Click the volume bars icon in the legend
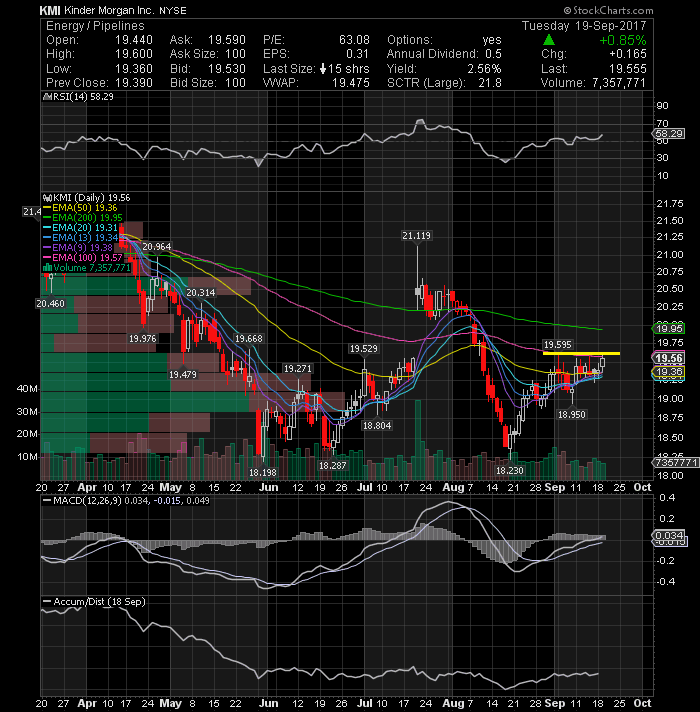 [47, 267]
